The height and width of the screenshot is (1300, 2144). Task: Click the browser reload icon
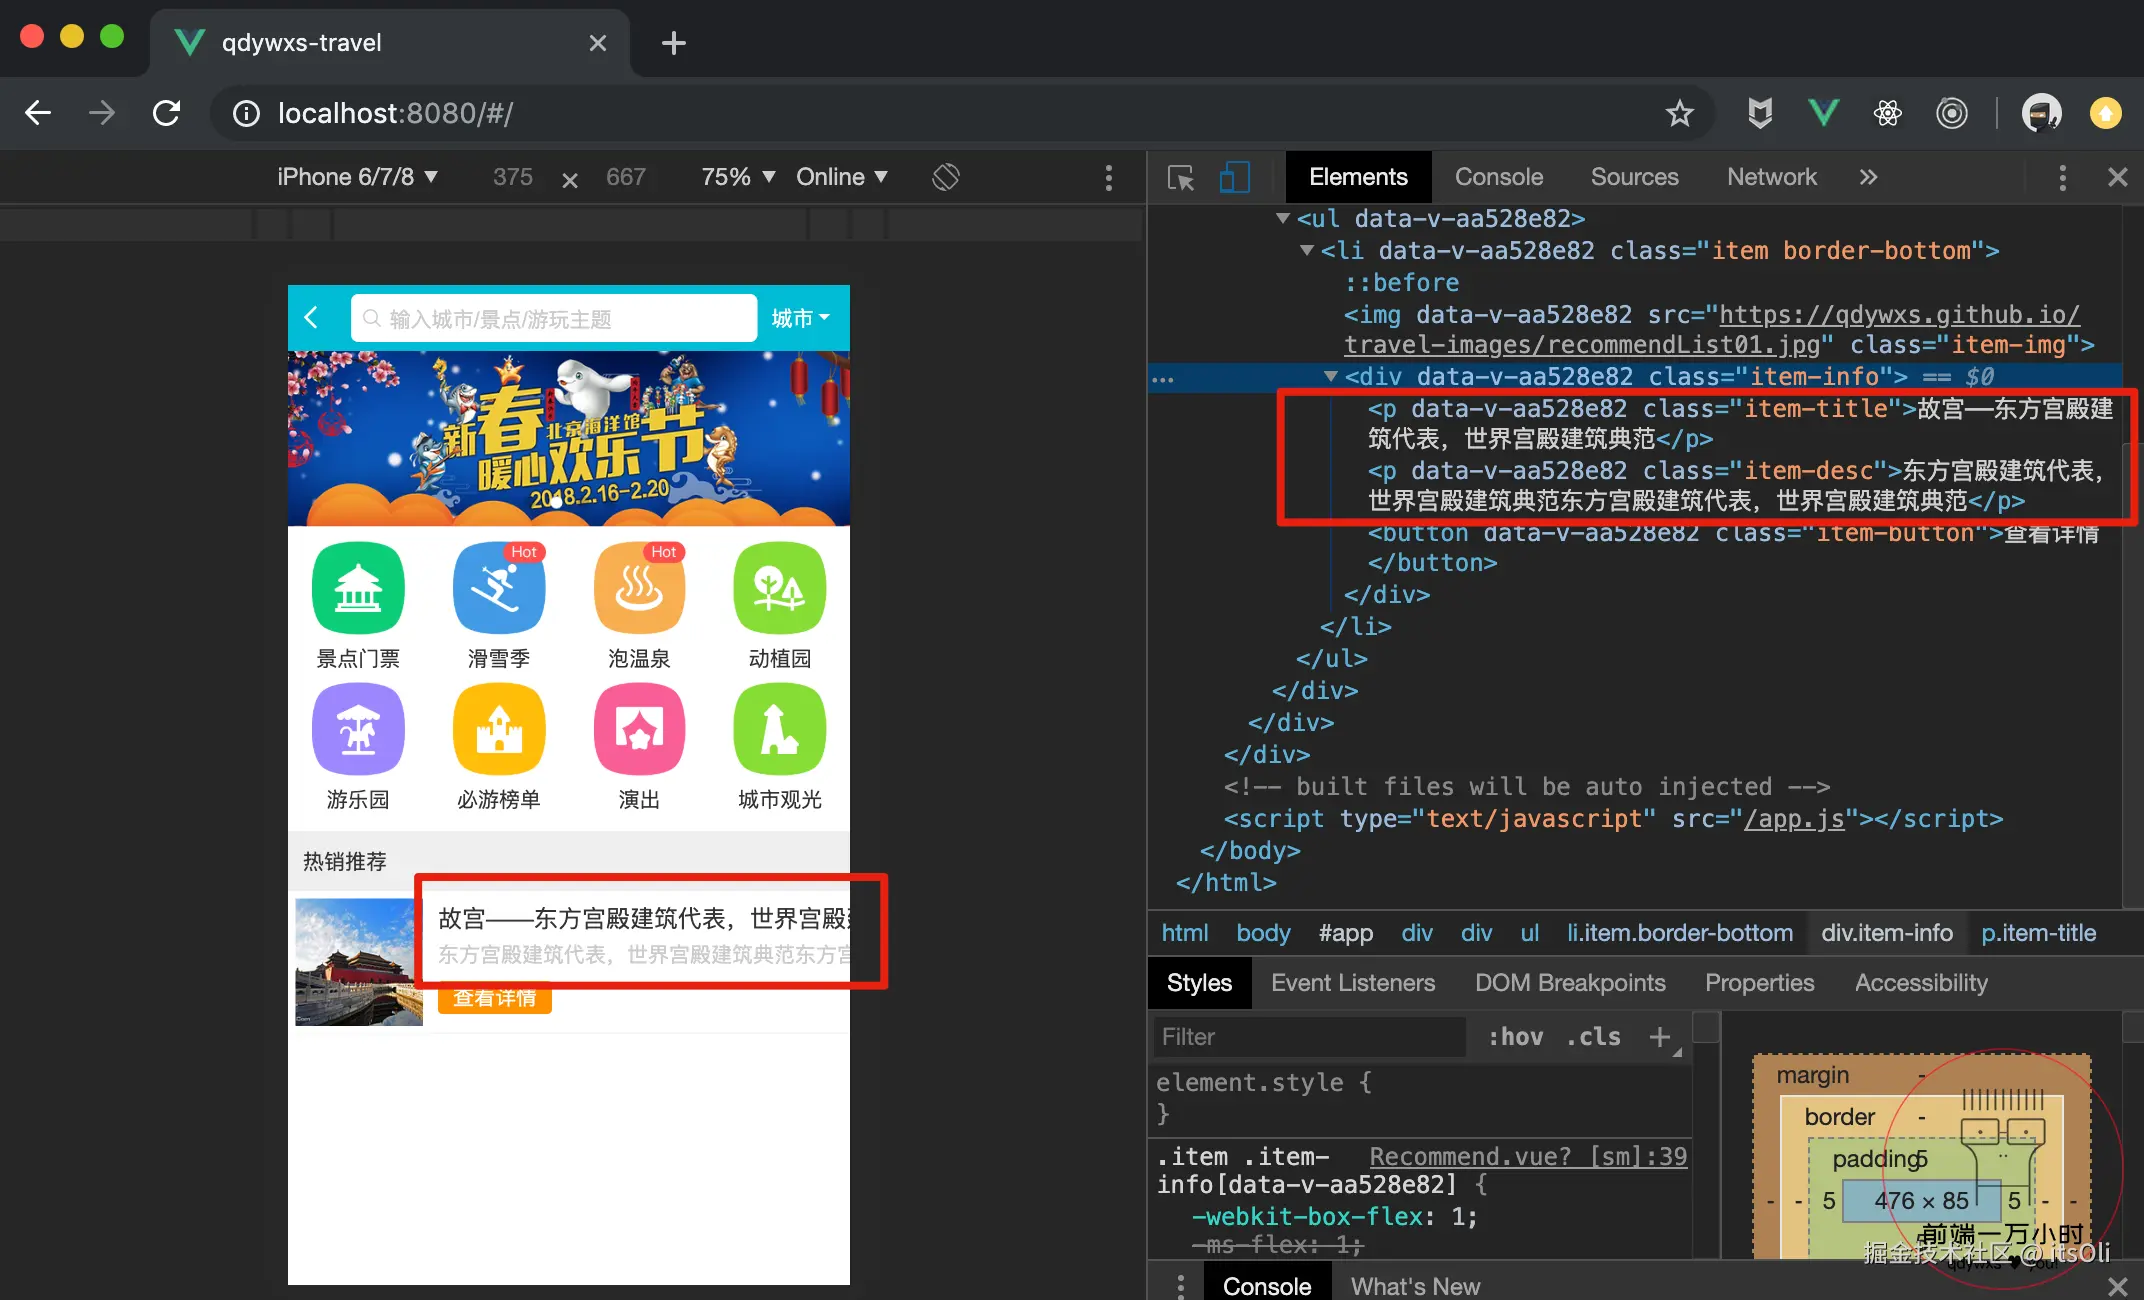[167, 113]
